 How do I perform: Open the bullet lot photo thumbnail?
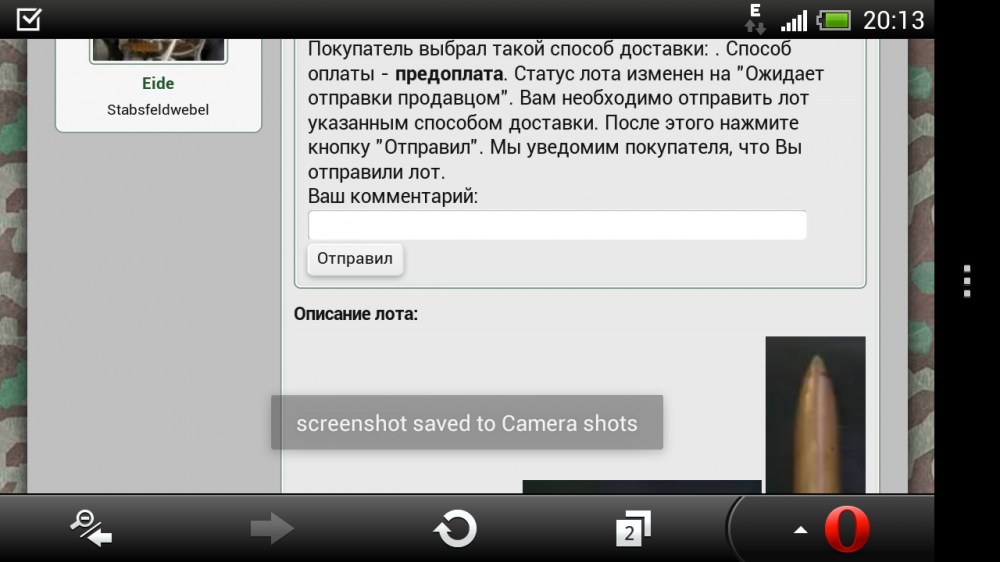[x=815, y=415]
